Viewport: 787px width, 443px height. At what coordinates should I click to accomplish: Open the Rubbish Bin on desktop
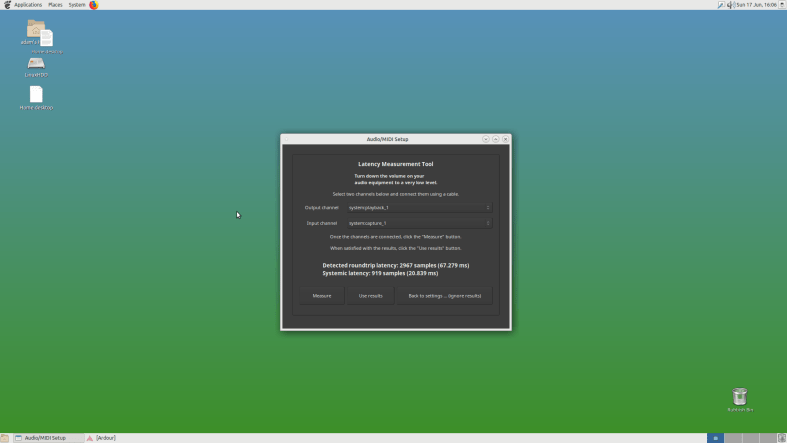coord(740,397)
